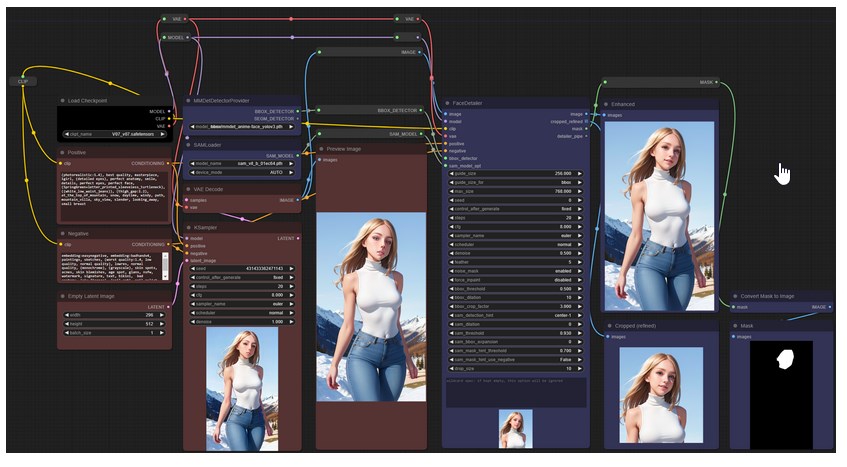Toggle sam_mask_hint_use_negative False in FaceDetailer
The height and width of the screenshot is (467, 847).
(516, 360)
